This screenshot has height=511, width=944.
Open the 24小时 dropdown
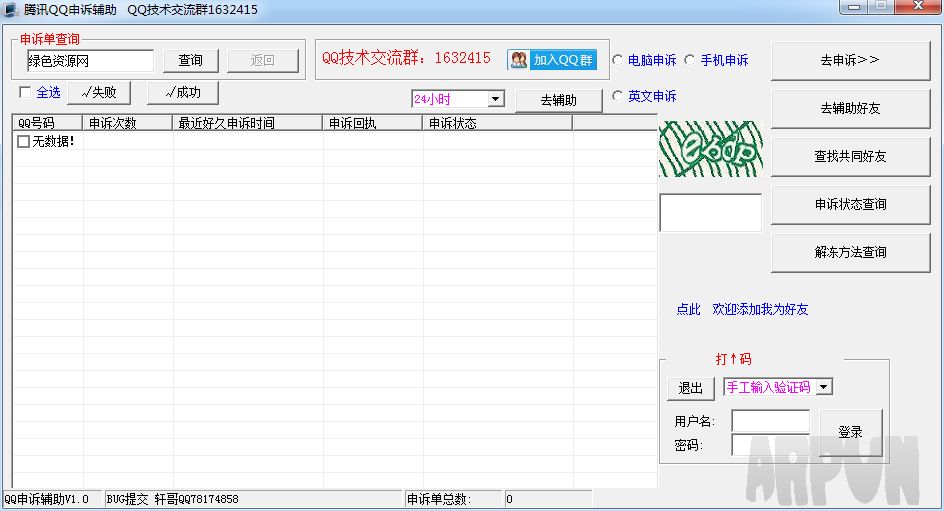(495, 99)
